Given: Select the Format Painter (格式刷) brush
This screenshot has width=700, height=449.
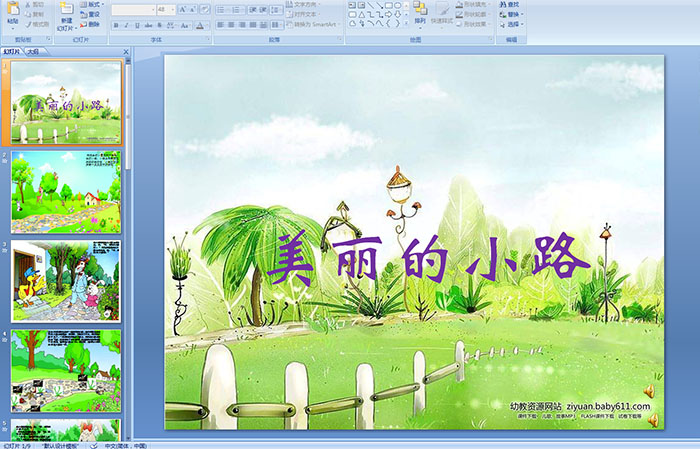Looking at the screenshot, I should [37, 24].
